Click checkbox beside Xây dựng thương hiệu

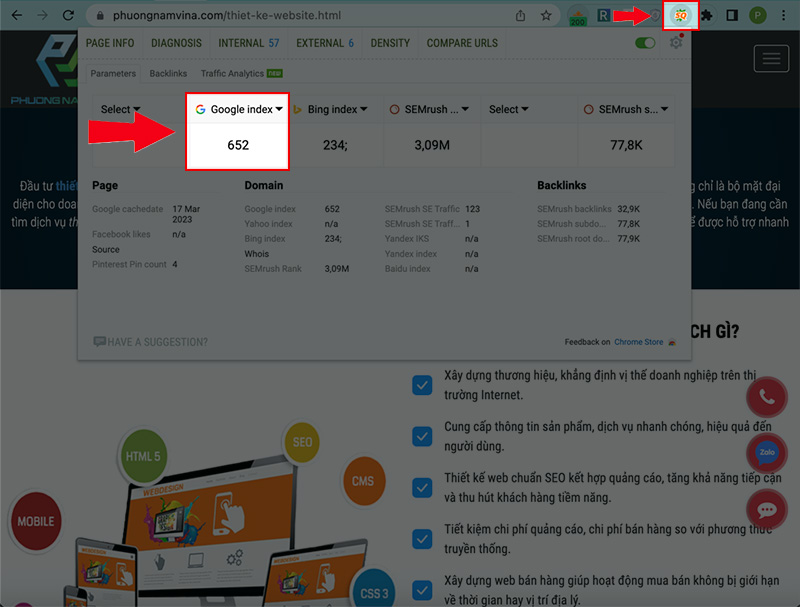(x=422, y=385)
